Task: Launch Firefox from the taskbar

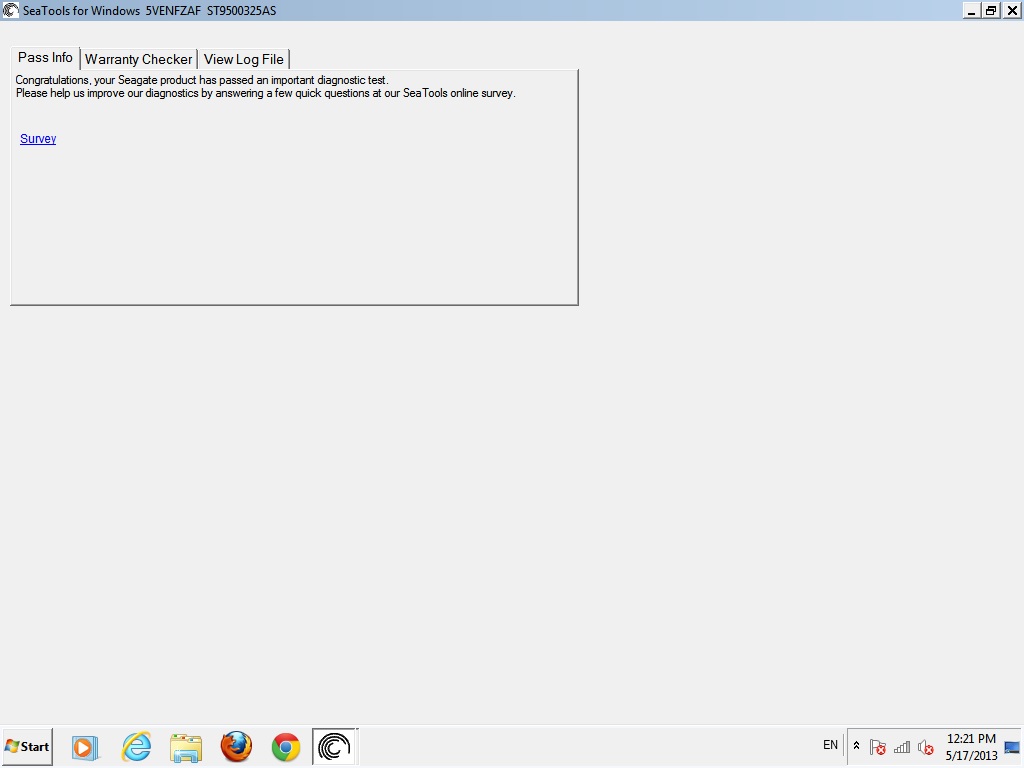Action: click(x=236, y=746)
